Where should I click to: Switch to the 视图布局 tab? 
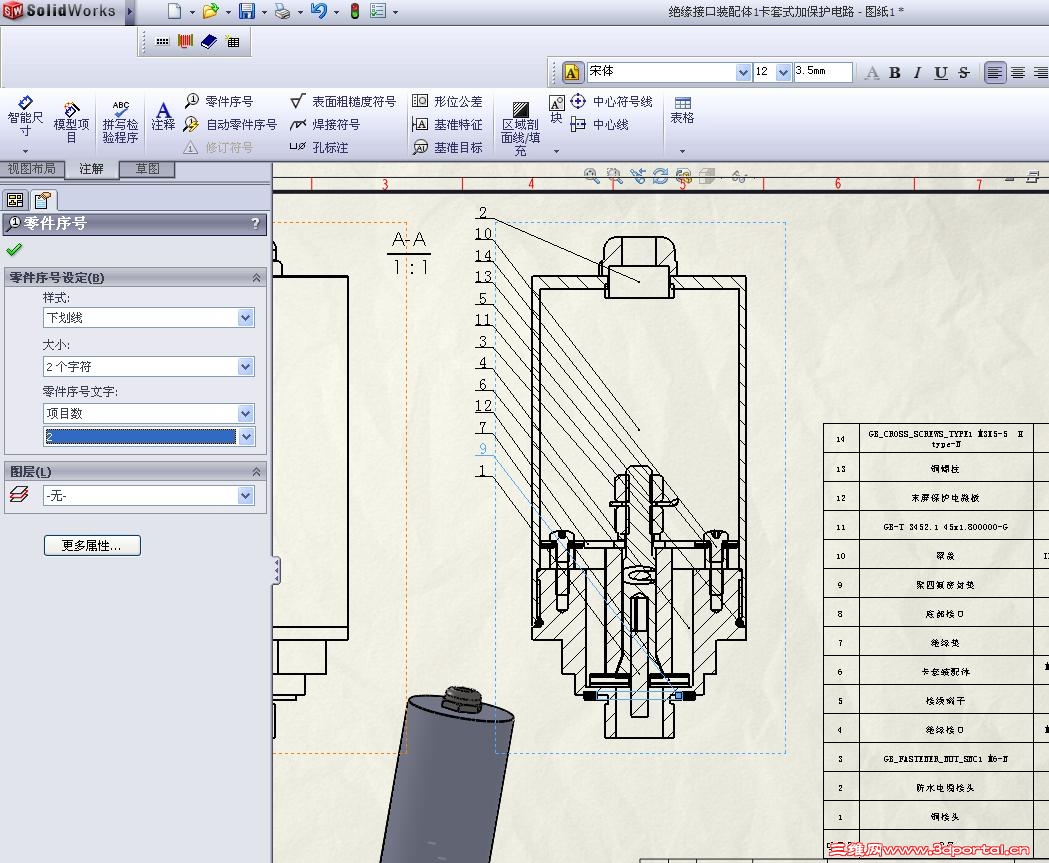pyautogui.click(x=32, y=169)
